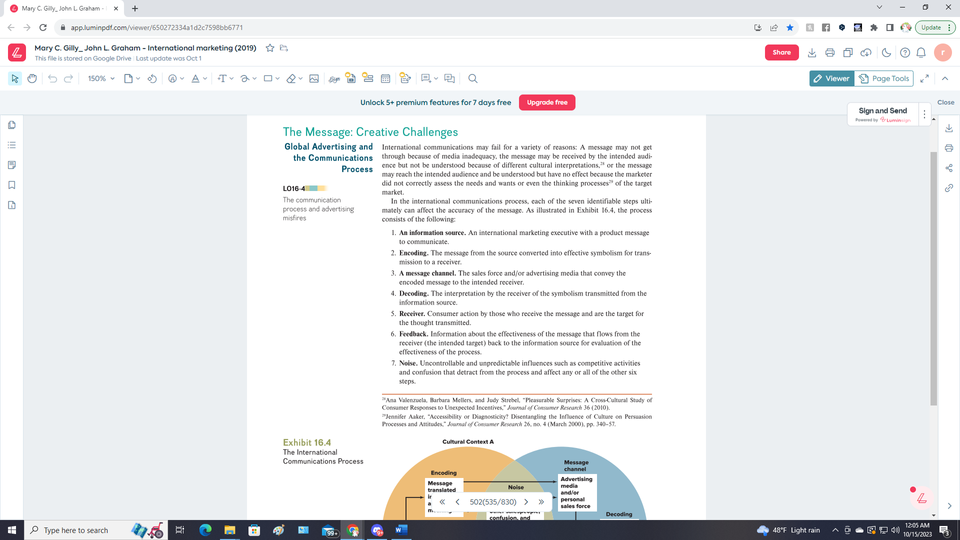Open the document outline panel
This screenshot has height=540, width=960.
tap(12, 145)
